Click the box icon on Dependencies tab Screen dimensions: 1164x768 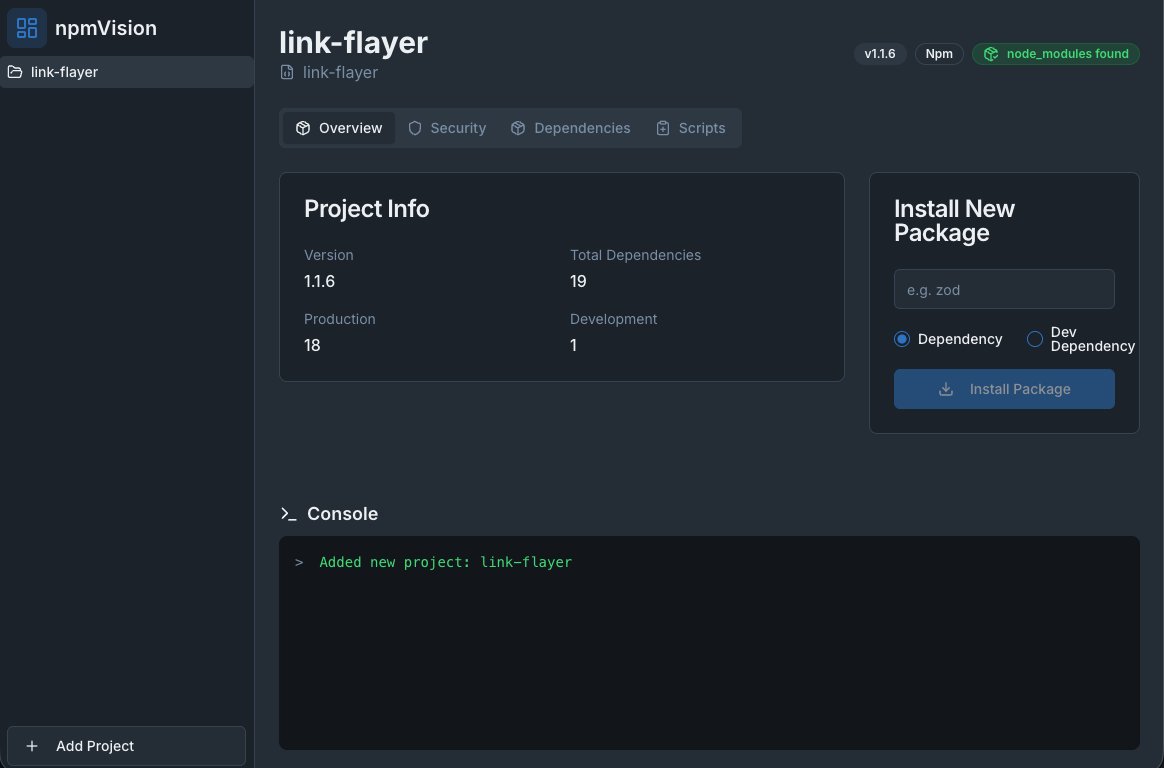click(518, 128)
